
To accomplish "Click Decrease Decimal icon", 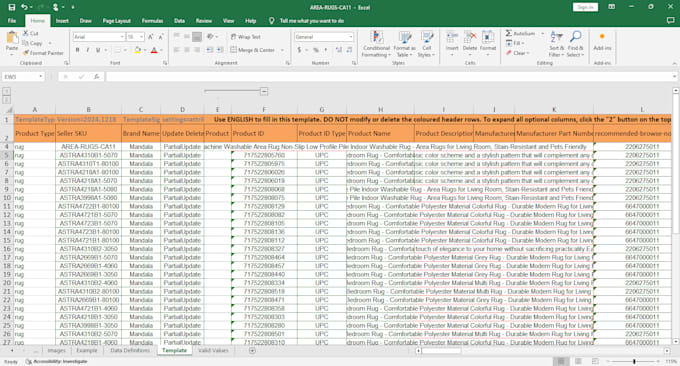I will coord(349,50).
